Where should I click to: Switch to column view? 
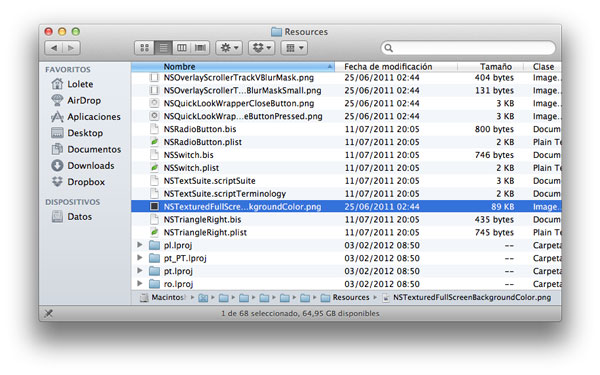point(181,48)
